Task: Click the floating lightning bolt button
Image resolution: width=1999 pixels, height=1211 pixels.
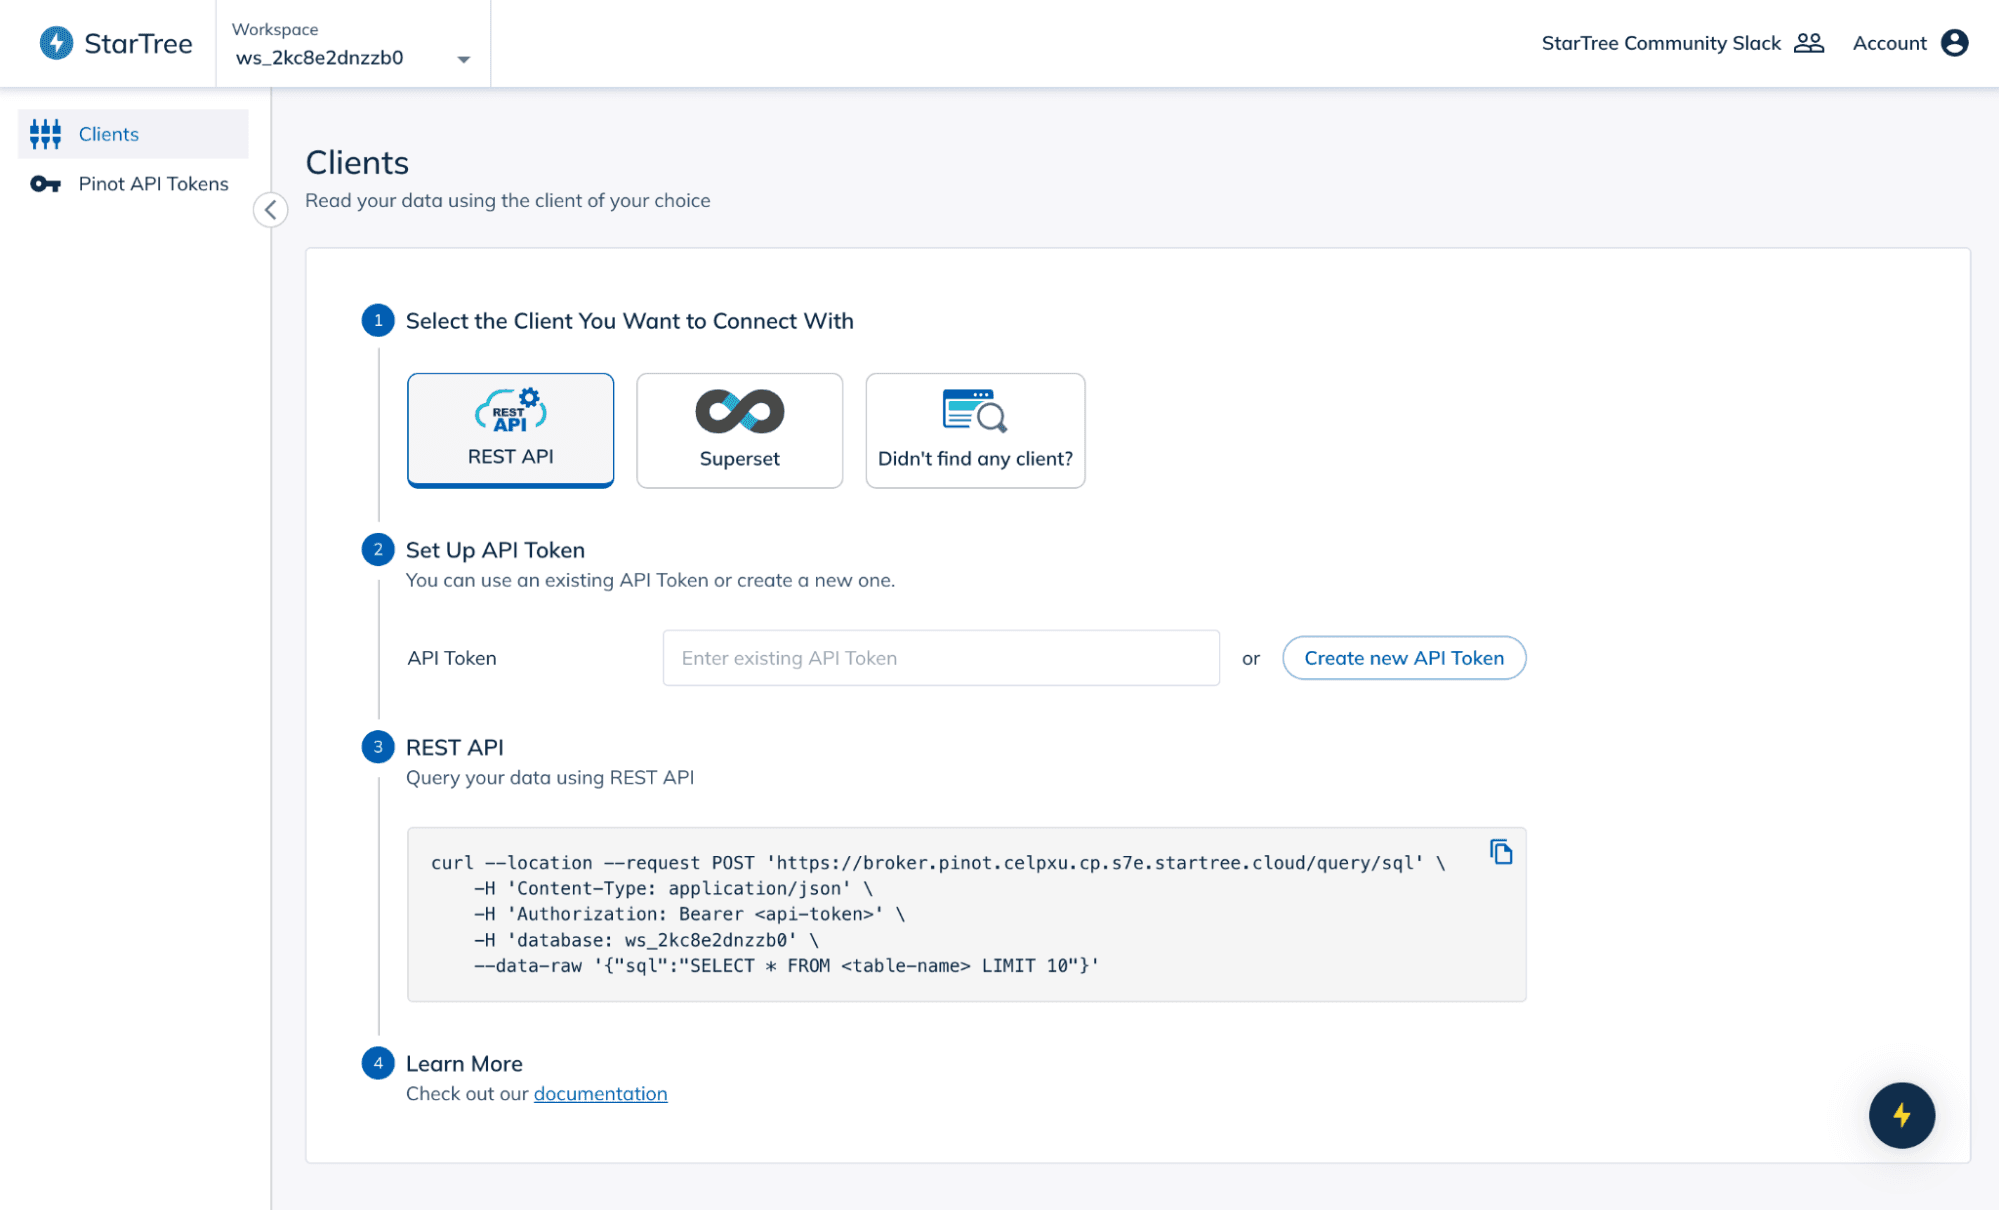Action: coord(1902,1117)
